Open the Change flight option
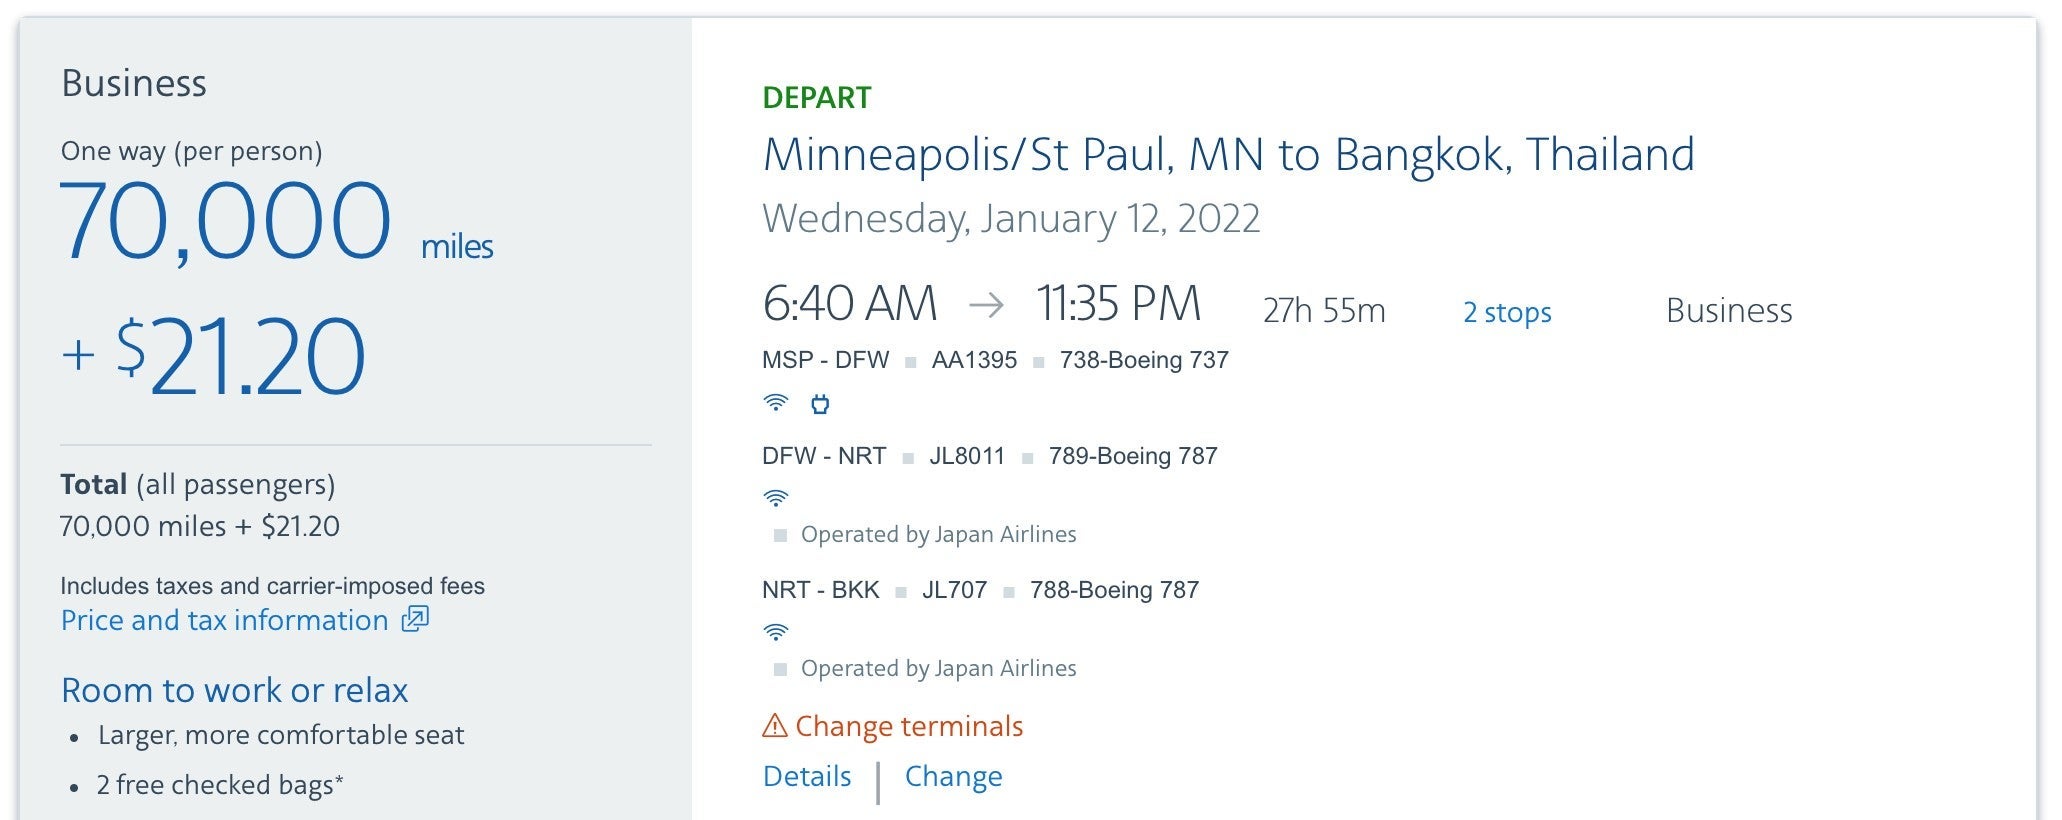This screenshot has height=820, width=2062. pos(953,776)
